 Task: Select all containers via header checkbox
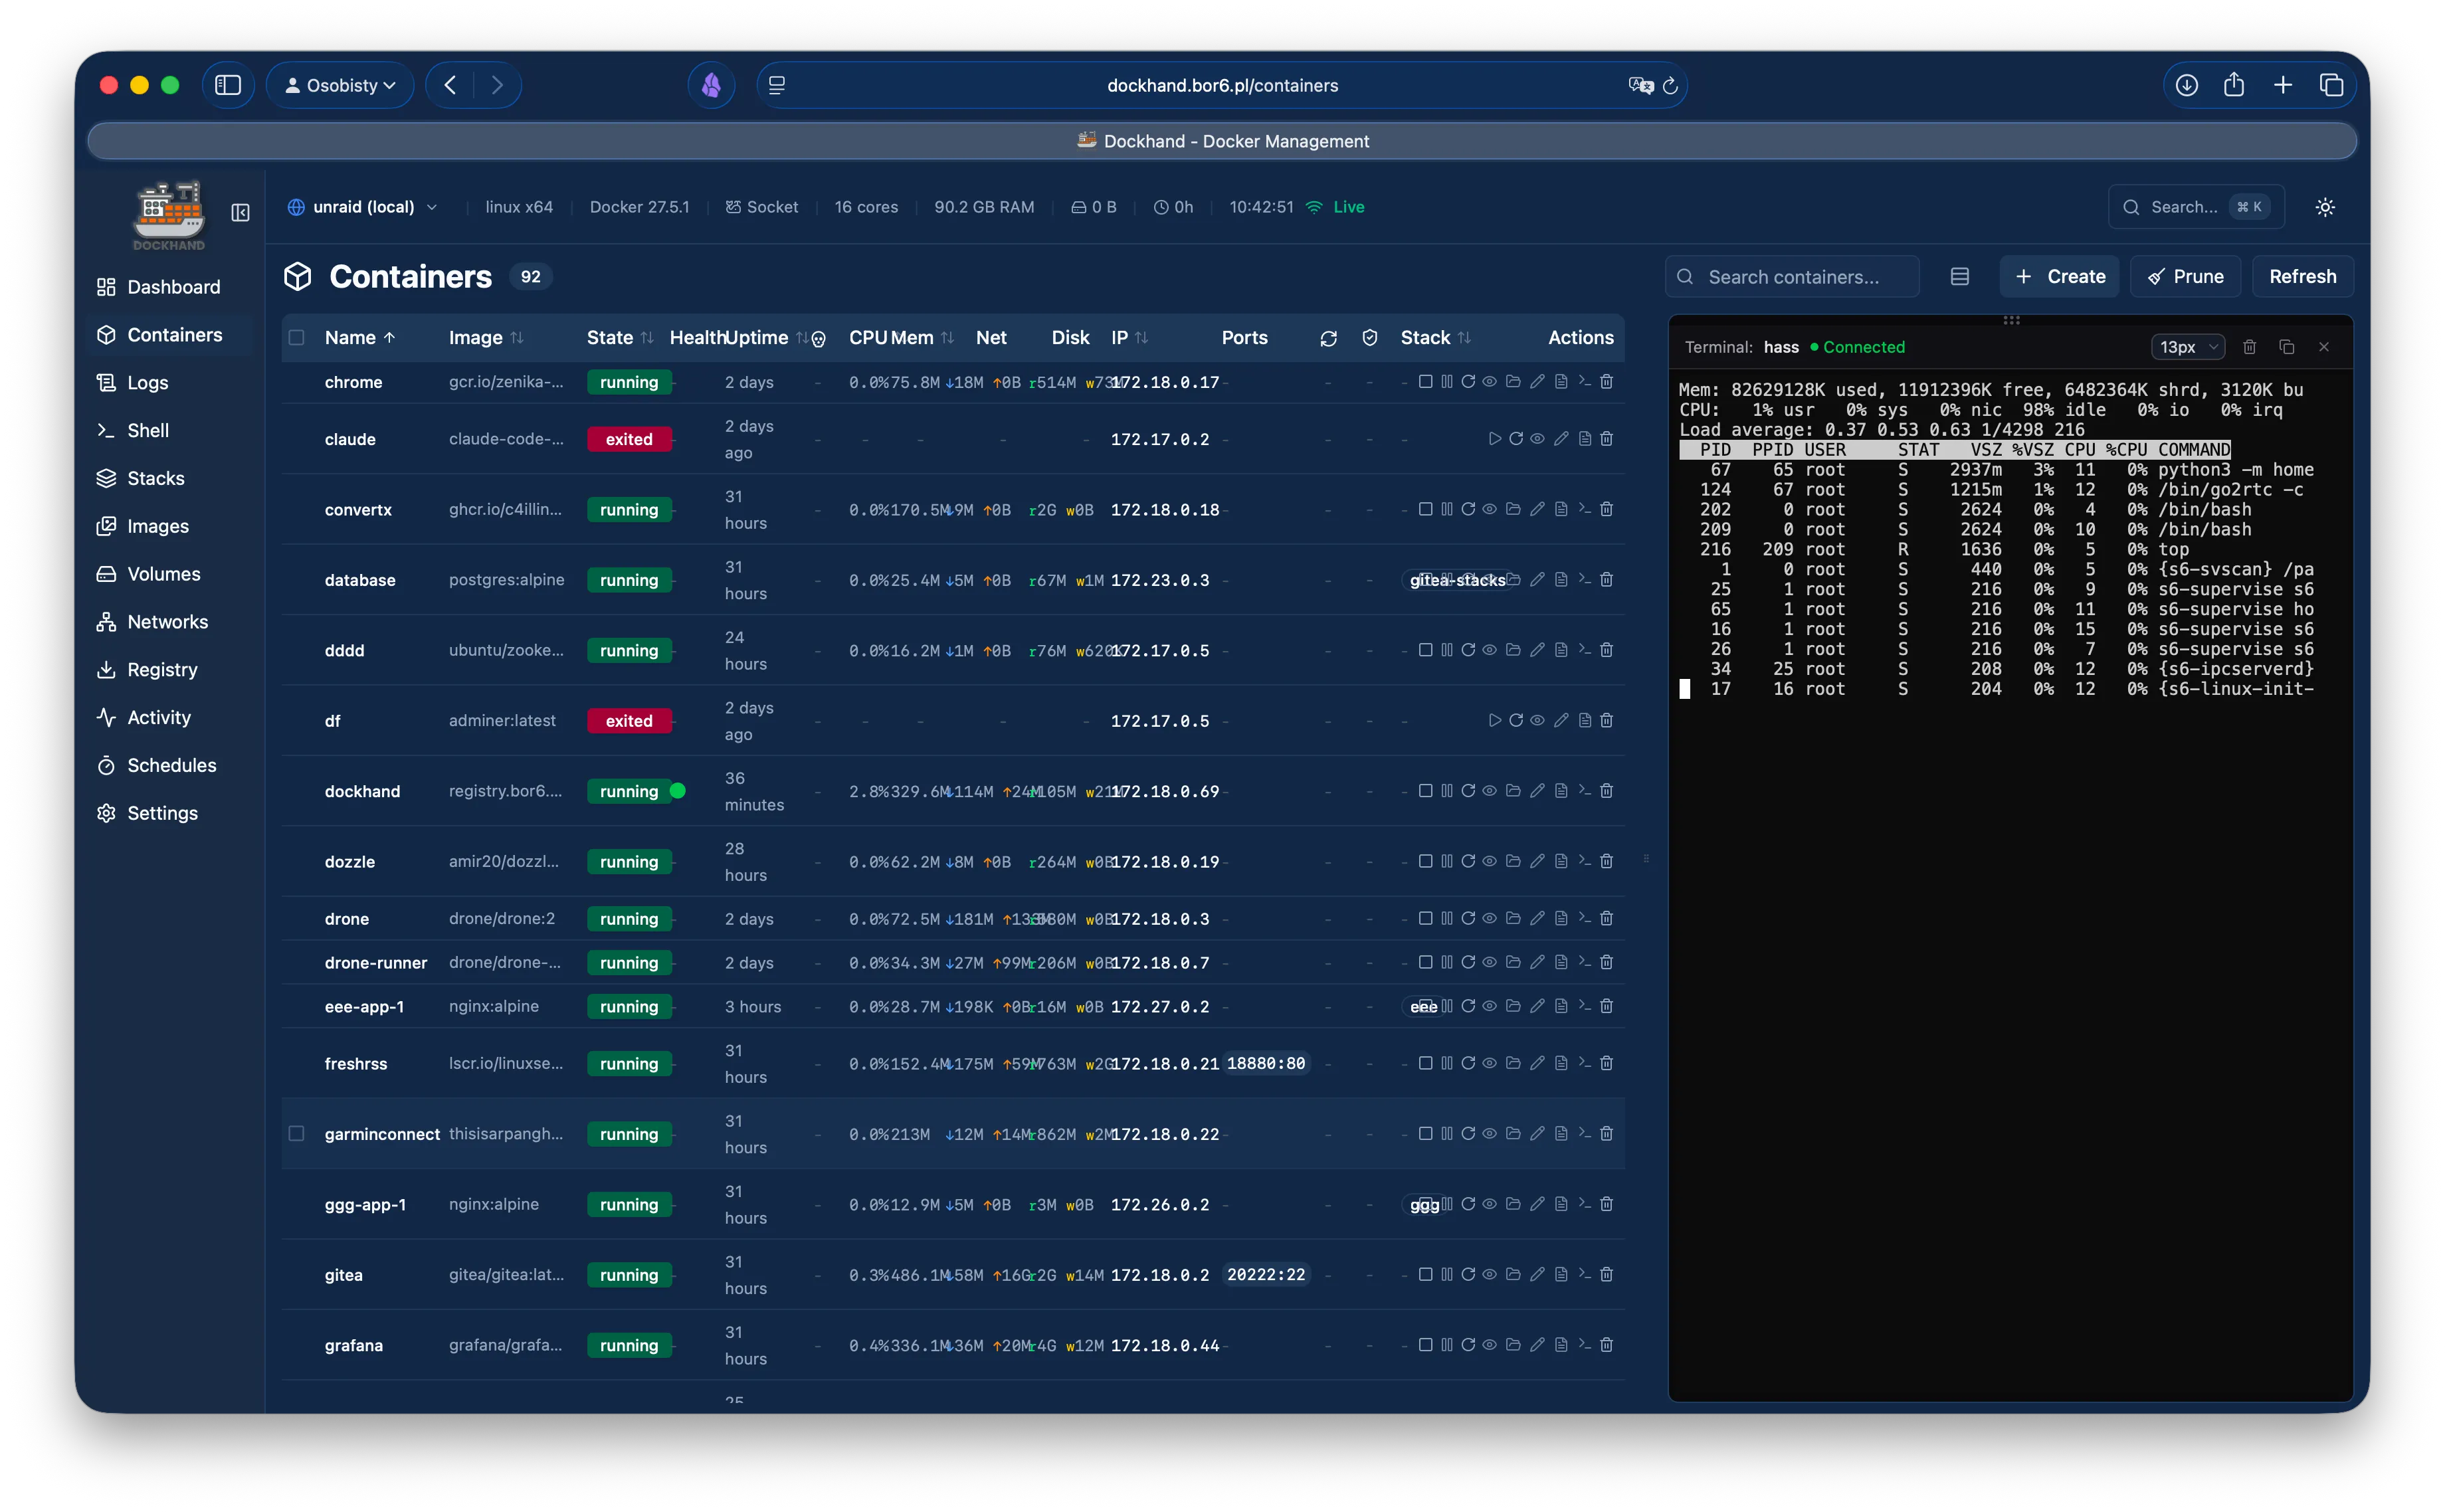click(x=297, y=337)
